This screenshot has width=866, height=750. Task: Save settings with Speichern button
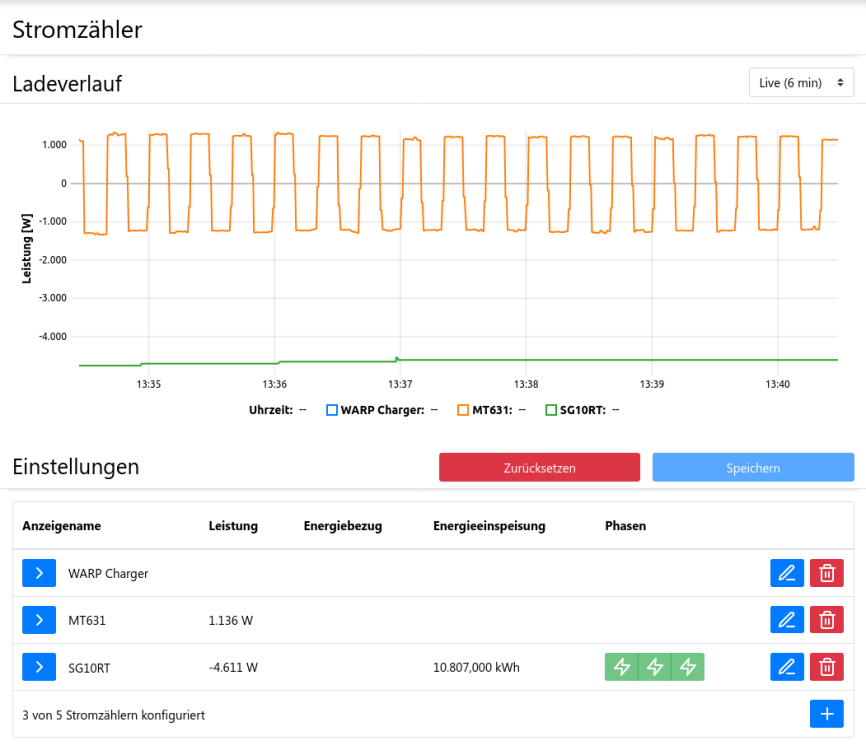click(x=753, y=468)
